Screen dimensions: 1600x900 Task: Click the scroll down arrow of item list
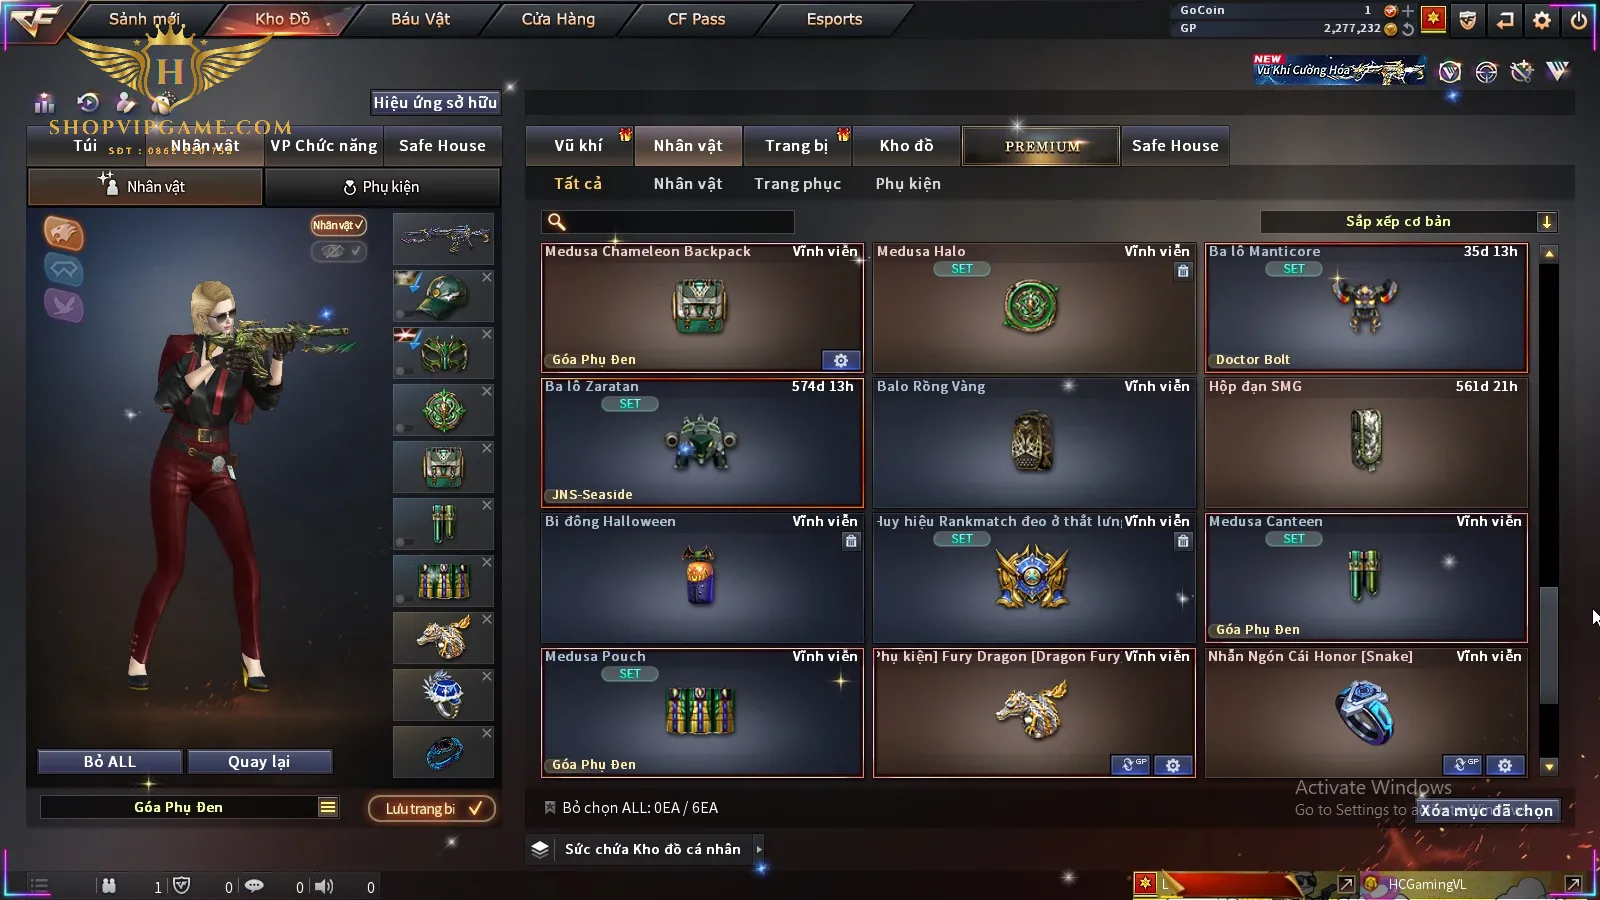1549,767
